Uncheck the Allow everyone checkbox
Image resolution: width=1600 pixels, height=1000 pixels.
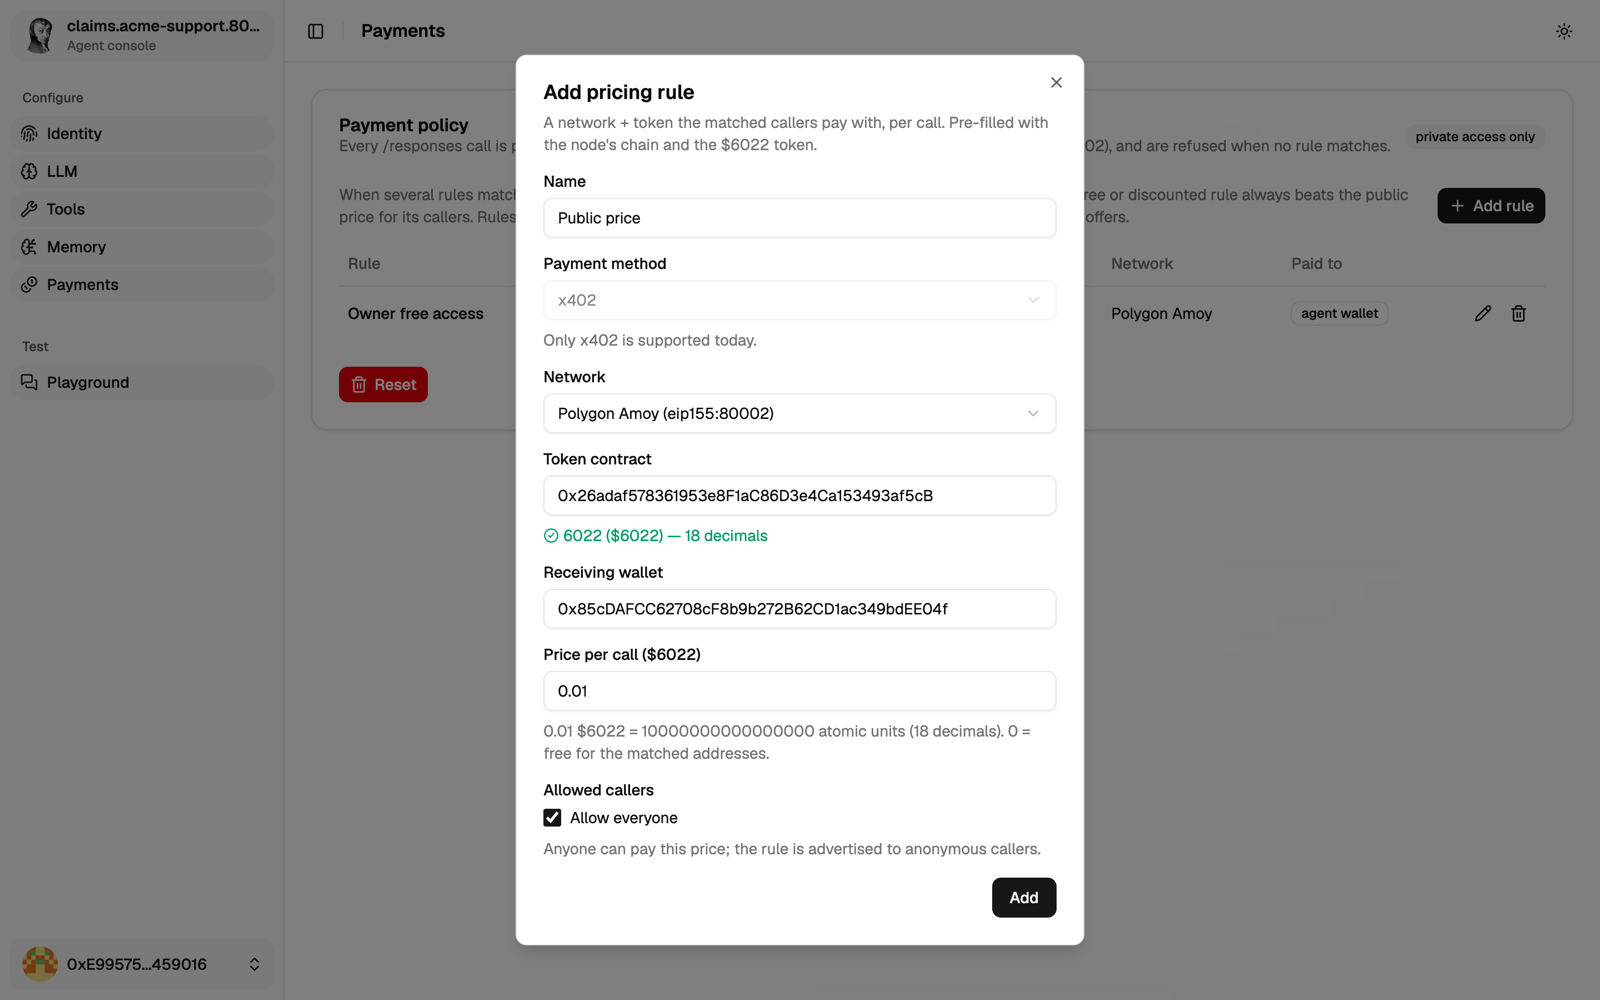(552, 818)
